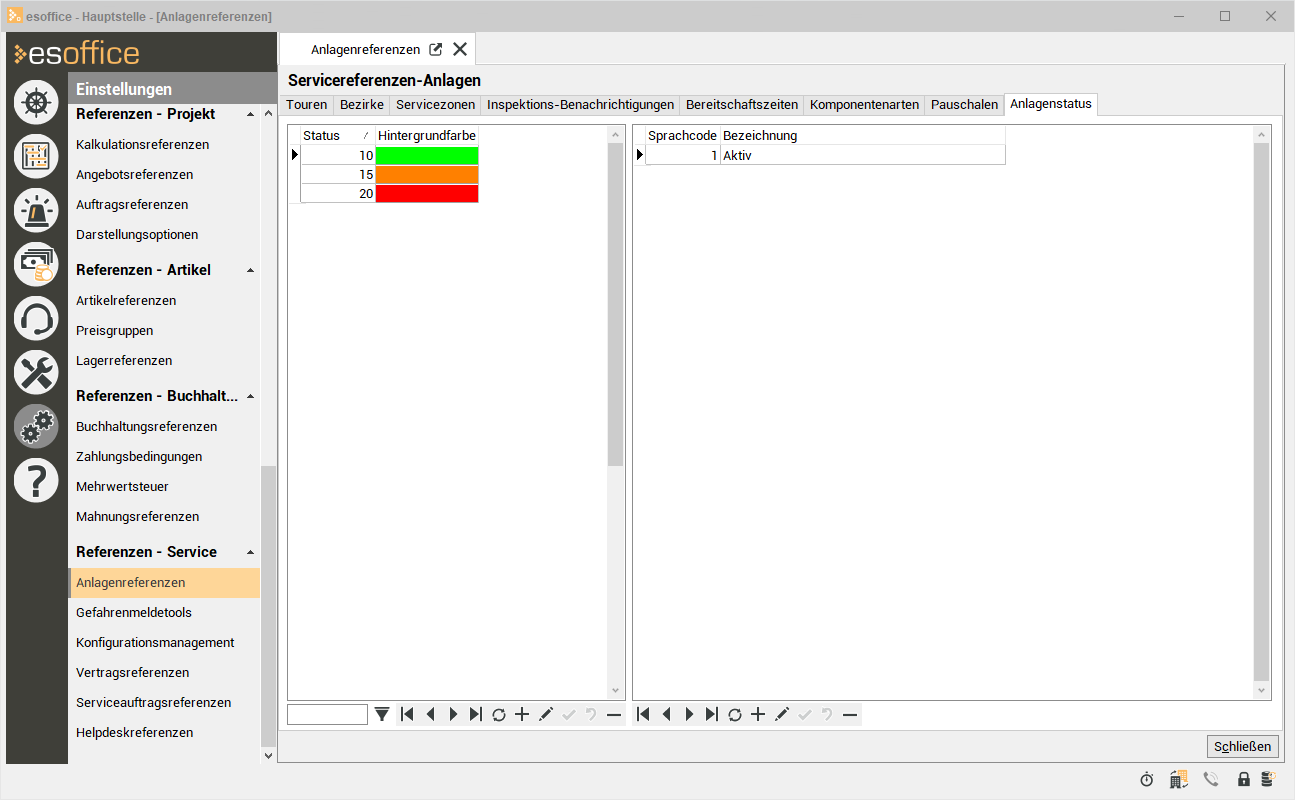Collapse the Referenzen - Service section
1295x800 pixels.
250,552
